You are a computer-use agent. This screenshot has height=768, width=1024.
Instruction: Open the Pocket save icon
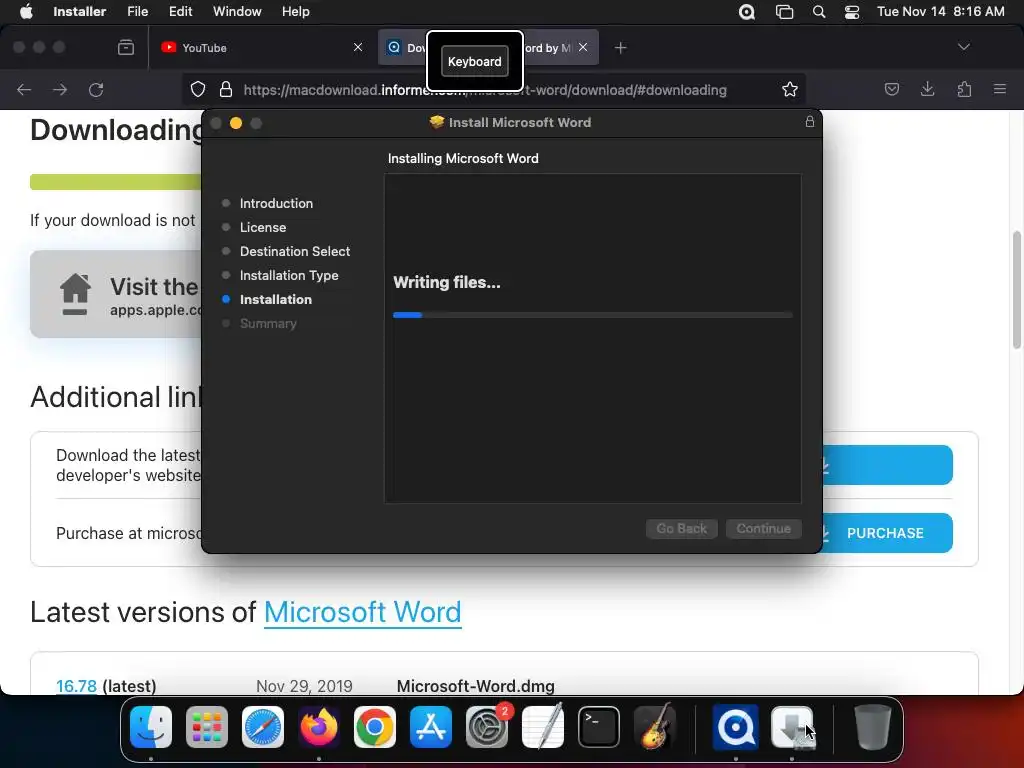point(891,89)
